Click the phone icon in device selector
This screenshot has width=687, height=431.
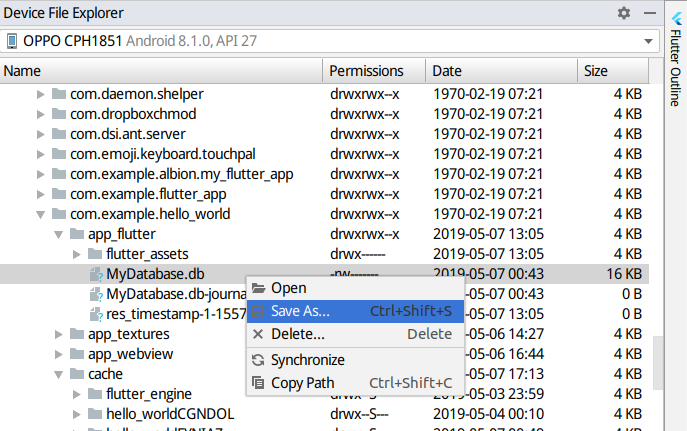(x=13, y=41)
